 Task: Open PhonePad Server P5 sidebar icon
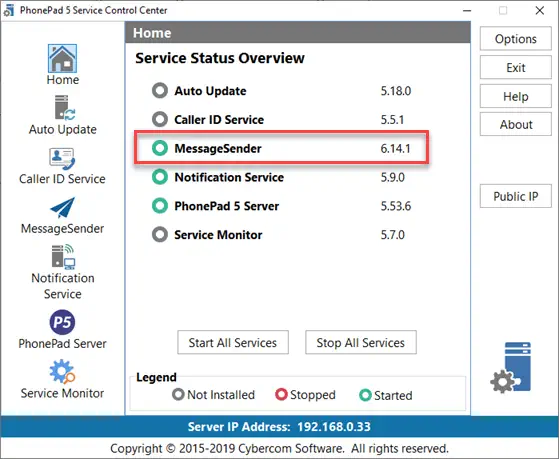(x=62, y=322)
